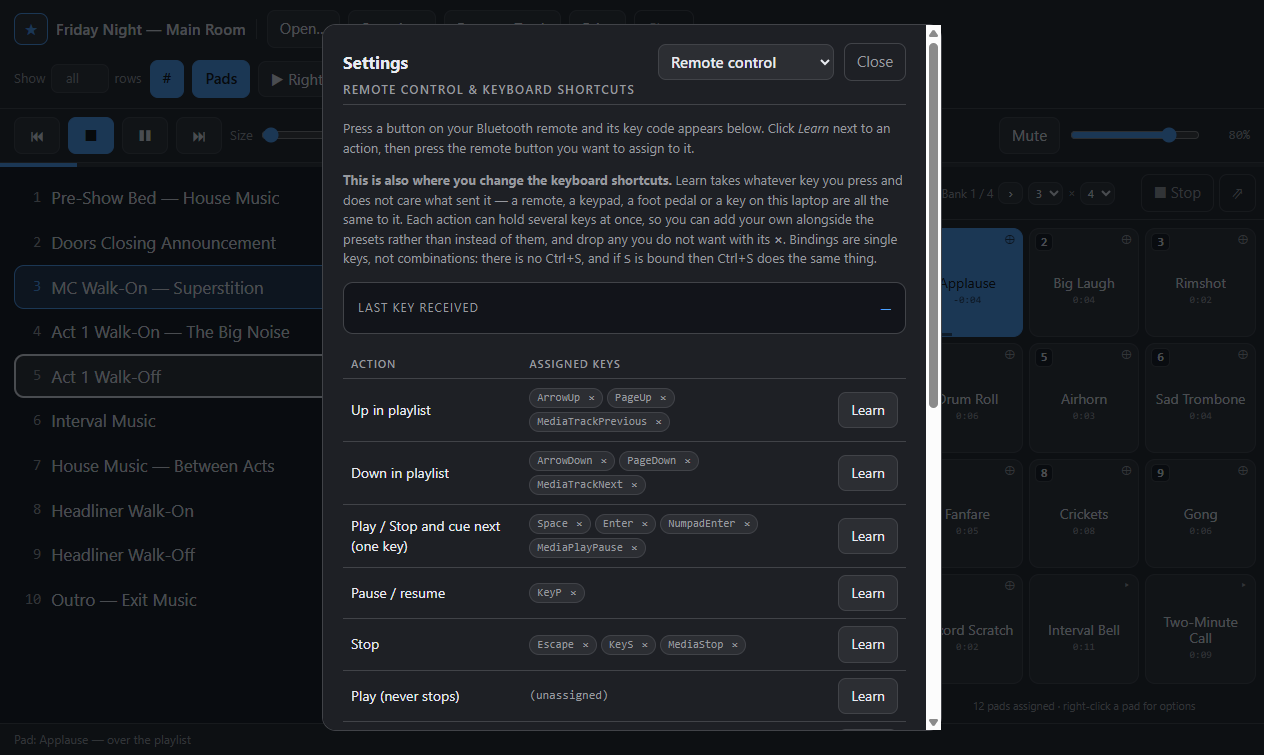Screen dimensions: 1264x755
Task: Remove the MediaStop key binding
Action: [734, 645]
